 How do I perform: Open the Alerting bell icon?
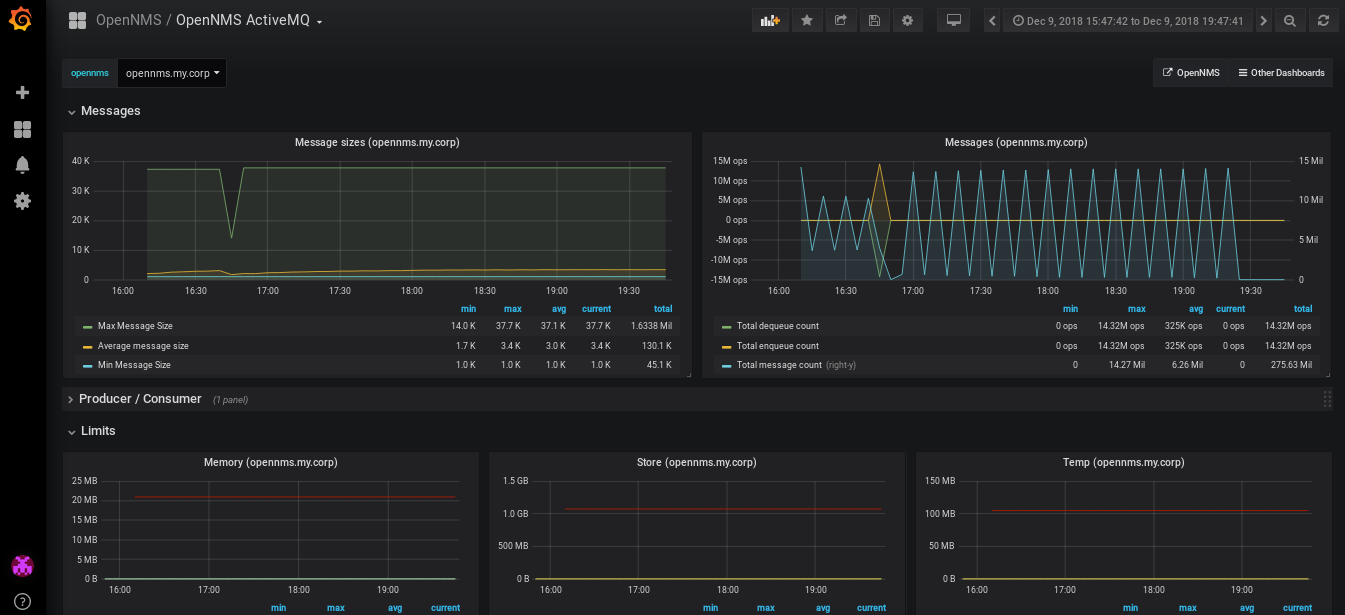[x=22, y=165]
